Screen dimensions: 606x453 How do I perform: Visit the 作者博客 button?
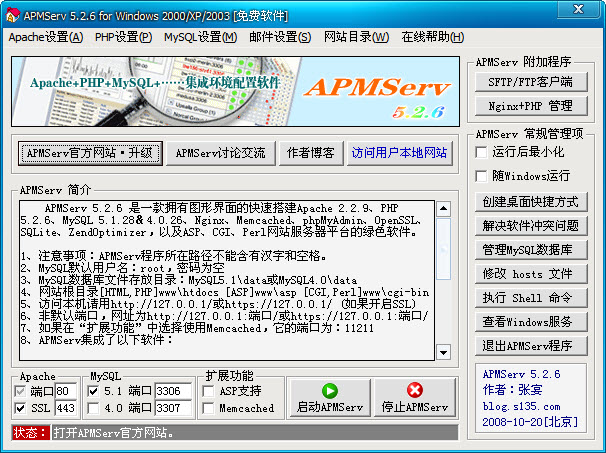(x=311, y=153)
